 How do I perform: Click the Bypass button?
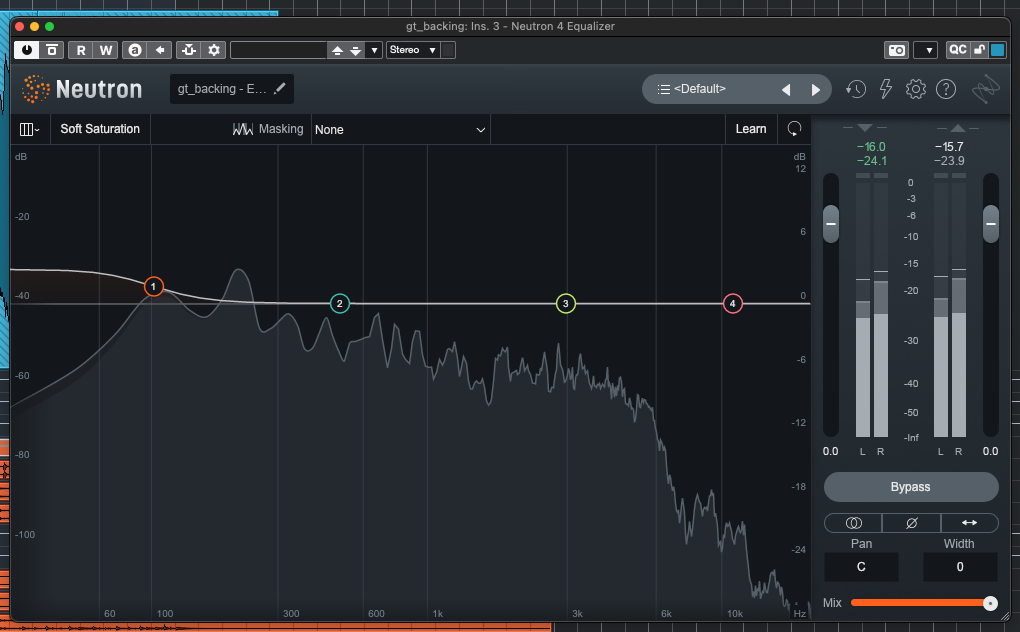pos(911,487)
